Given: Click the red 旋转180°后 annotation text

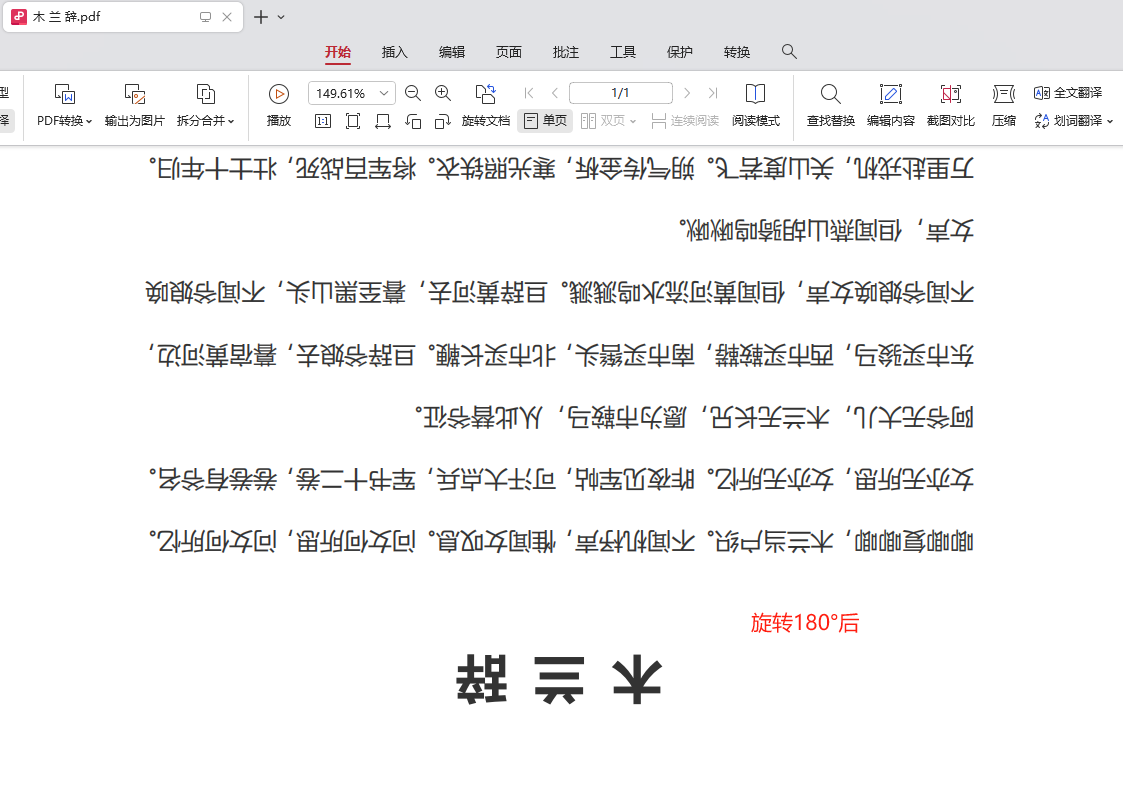Looking at the screenshot, I should coord(805,623).
